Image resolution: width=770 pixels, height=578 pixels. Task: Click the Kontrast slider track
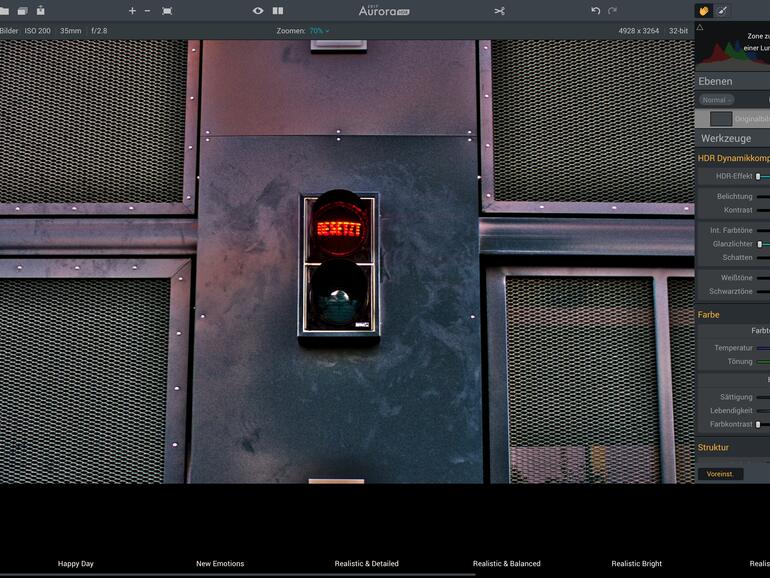763,210
